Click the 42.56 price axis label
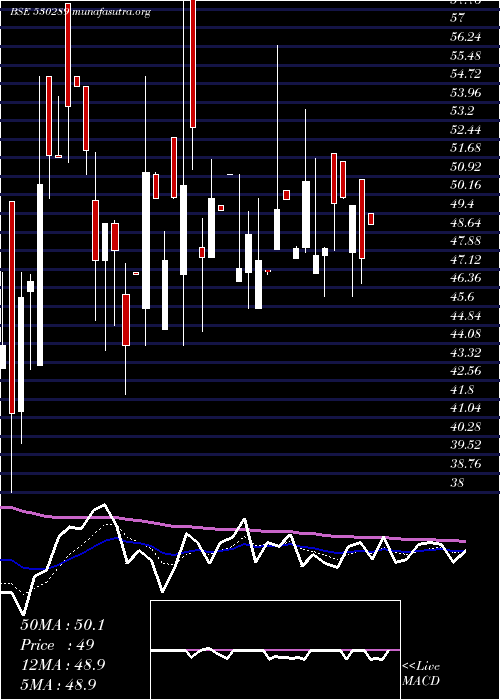 (465, 371)
